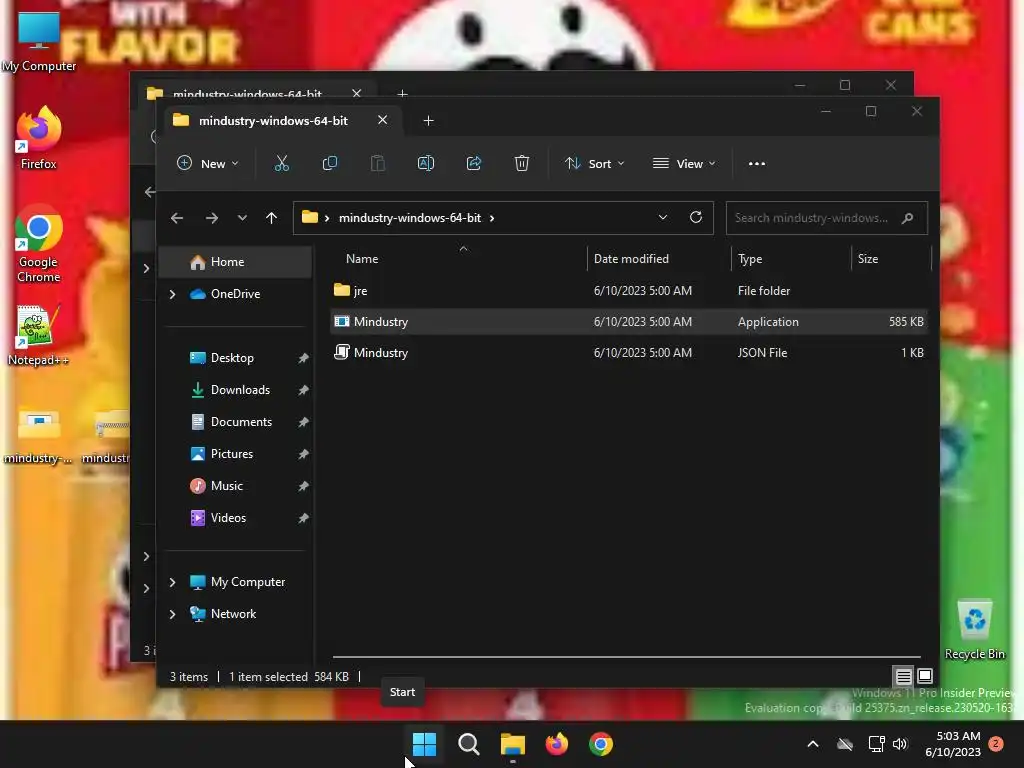Open the New item dropdown
Viewport: 1024px width, 768px height.
[208, 163]
